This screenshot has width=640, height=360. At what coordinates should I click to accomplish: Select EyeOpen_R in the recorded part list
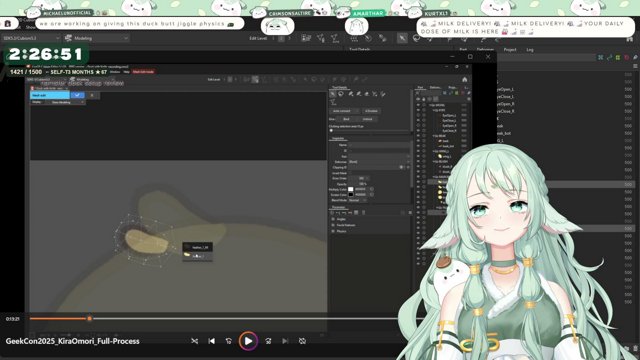tap(449, 126)
